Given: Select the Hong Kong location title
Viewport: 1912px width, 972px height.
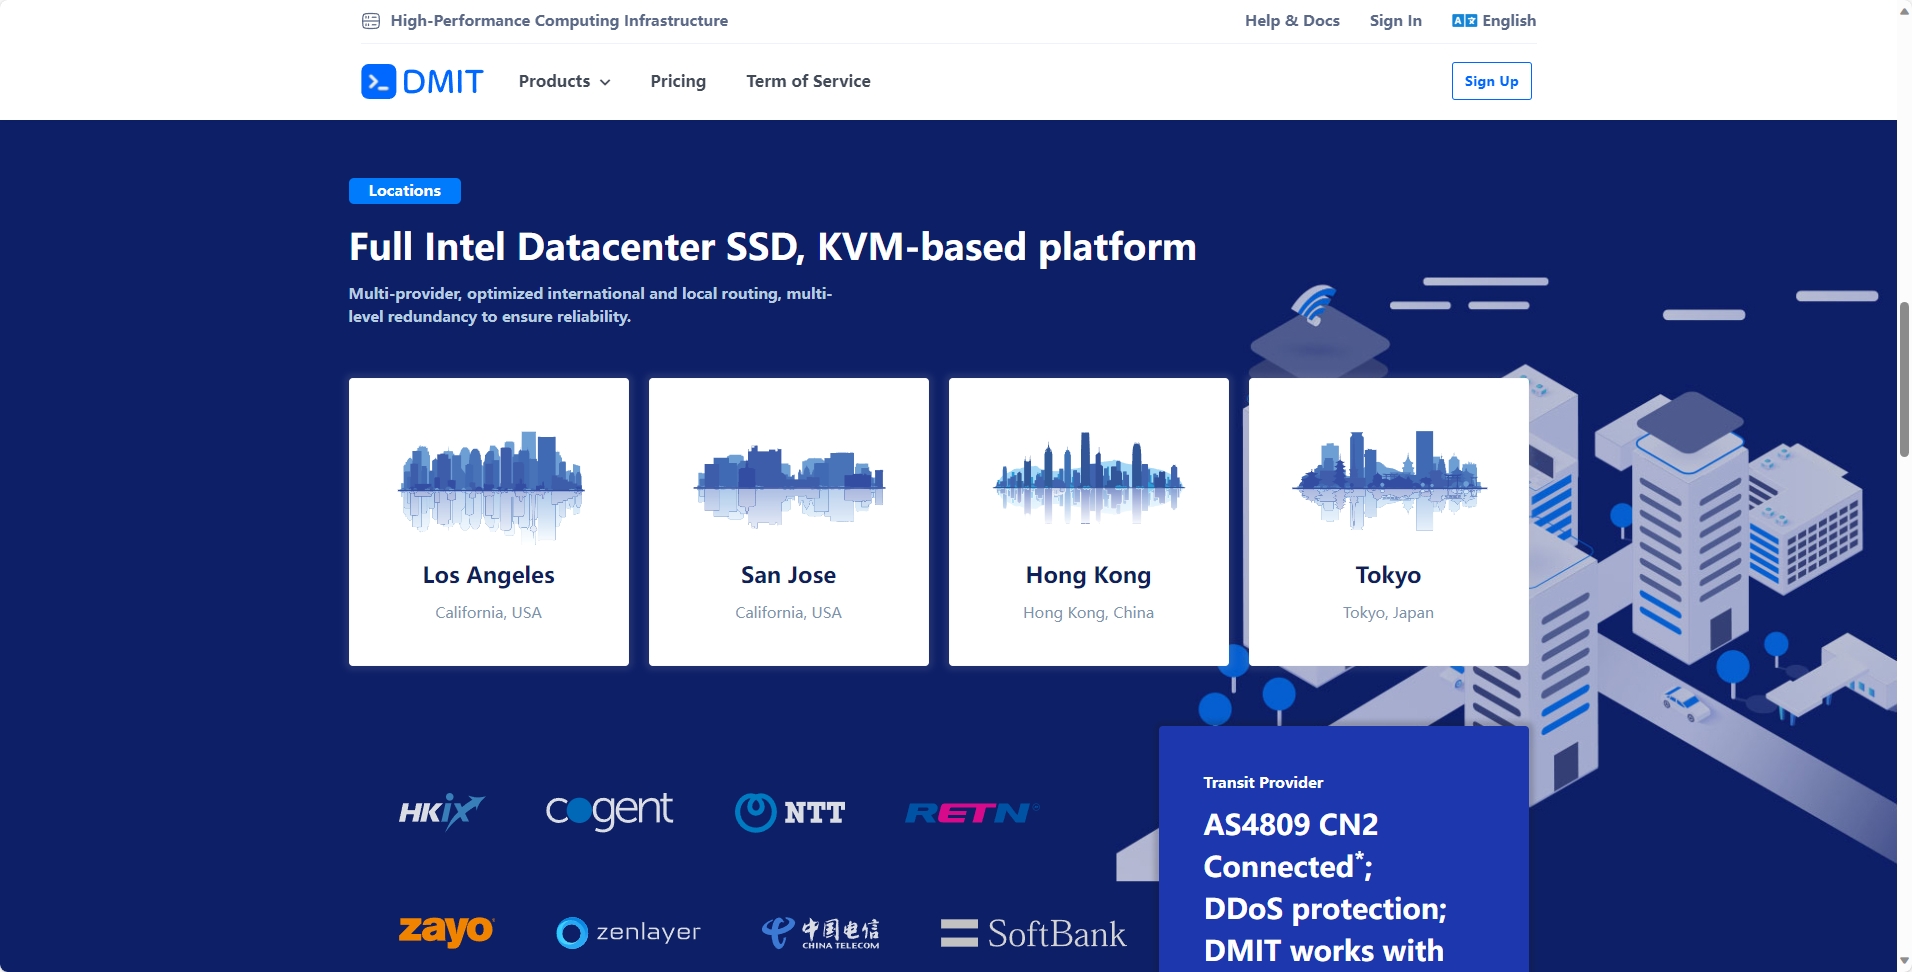Looking at the screenshot, I should (x=1088, y=575).
